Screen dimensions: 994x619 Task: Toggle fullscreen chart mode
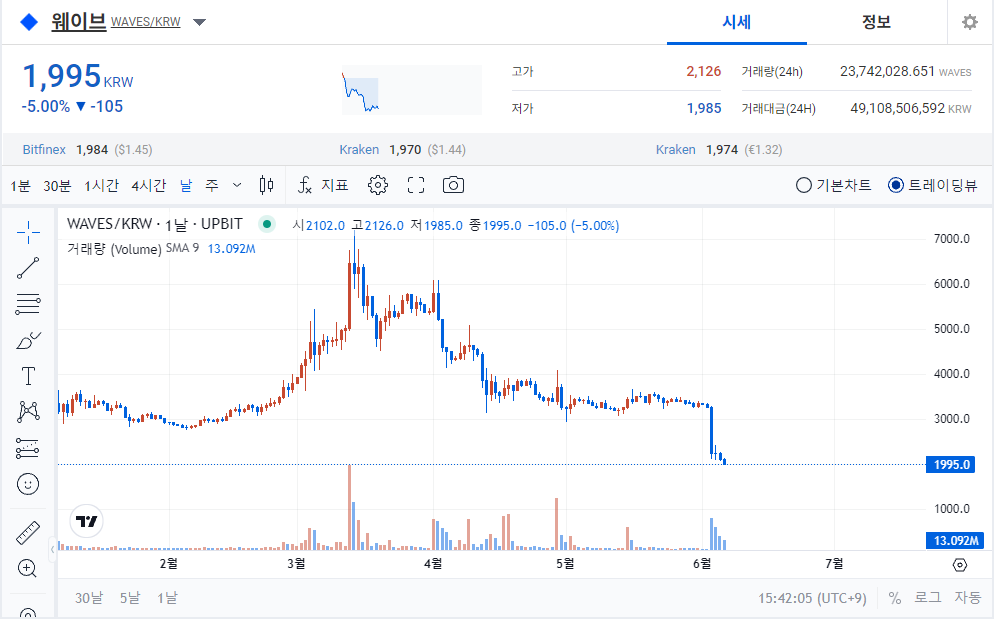[x=416, y=185]
